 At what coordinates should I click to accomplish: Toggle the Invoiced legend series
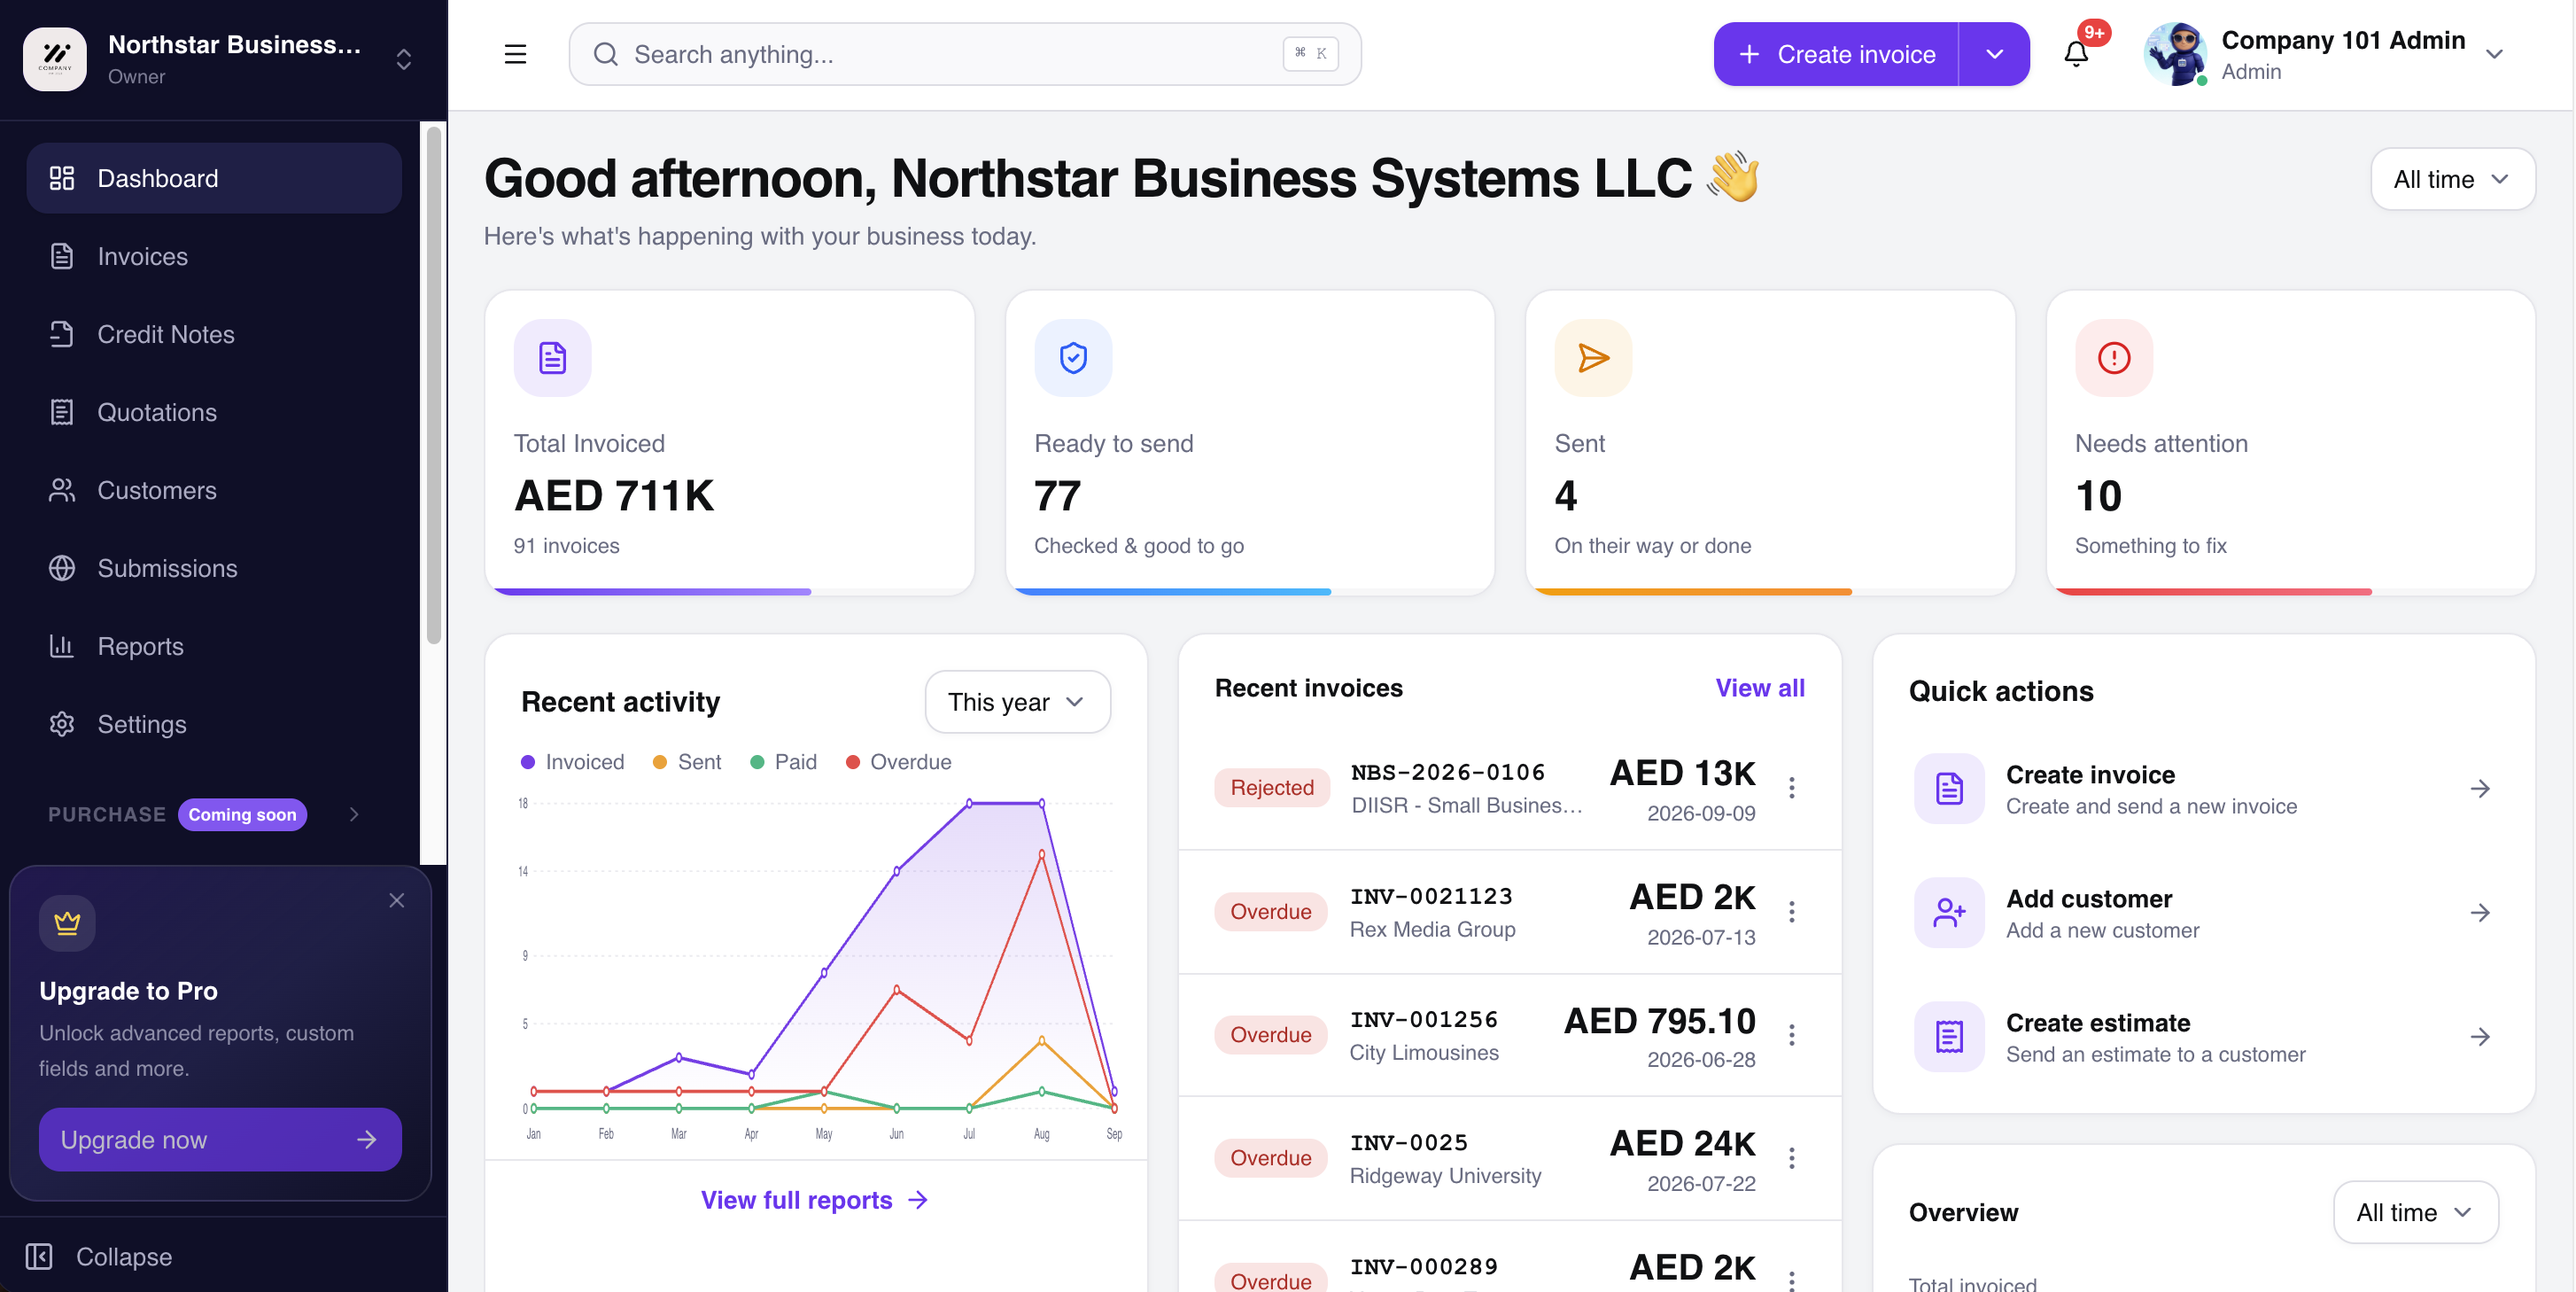pyautogui.click(x=573, y=762)
